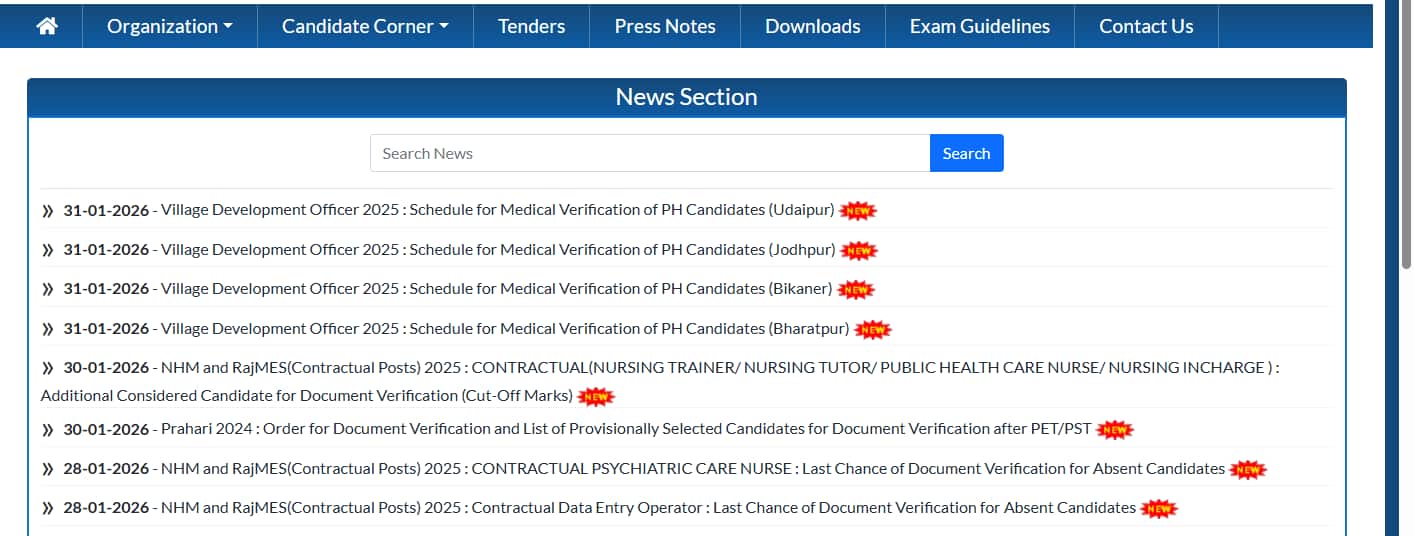Expand the Organization dropdown menu

coord(169,27)
